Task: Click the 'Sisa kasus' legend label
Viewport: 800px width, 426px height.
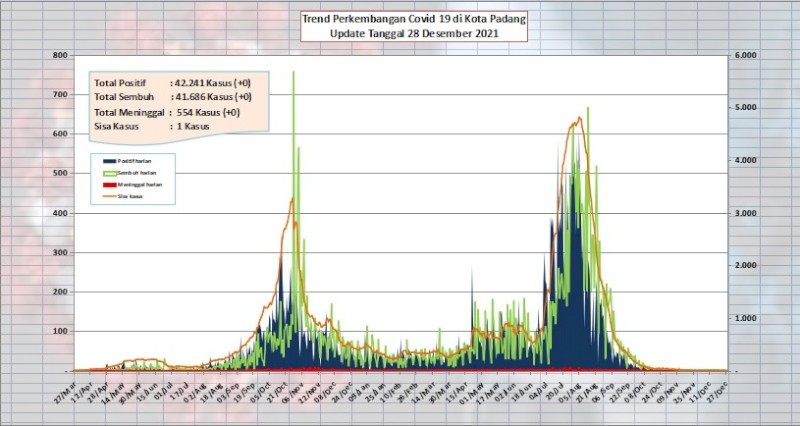Action: [x=130, y=196]
